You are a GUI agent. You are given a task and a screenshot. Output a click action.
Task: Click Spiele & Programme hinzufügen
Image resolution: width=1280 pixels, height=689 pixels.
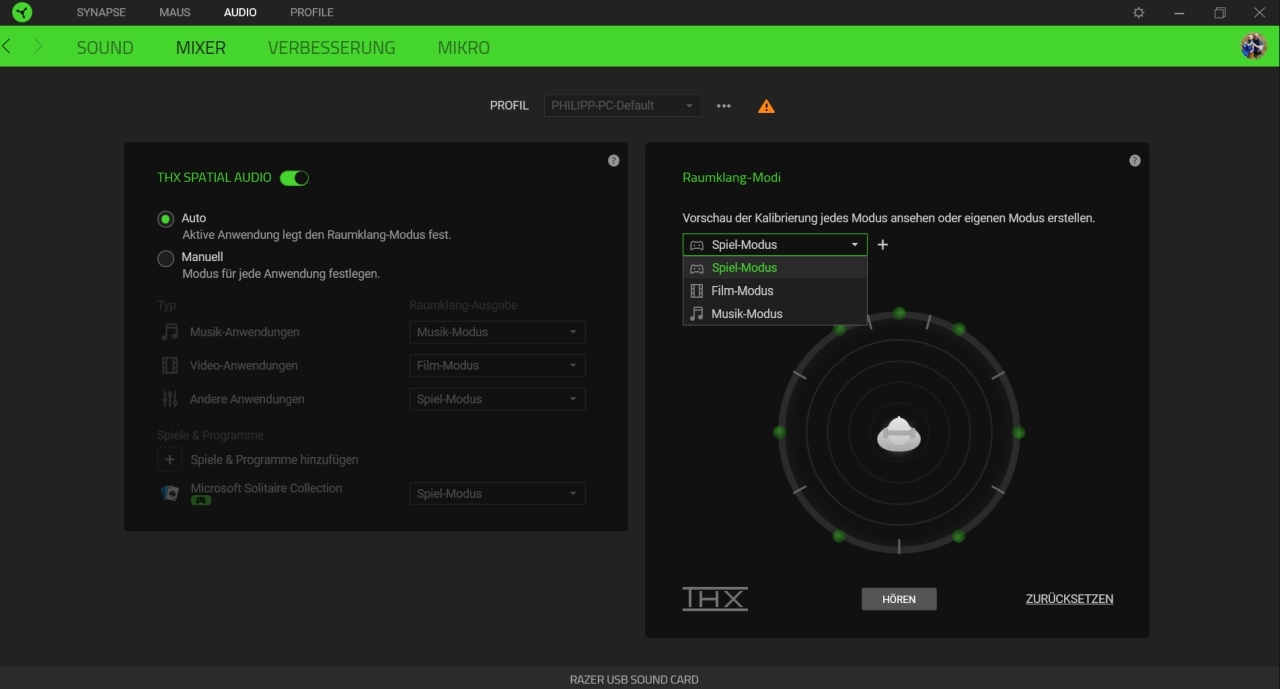274,460
